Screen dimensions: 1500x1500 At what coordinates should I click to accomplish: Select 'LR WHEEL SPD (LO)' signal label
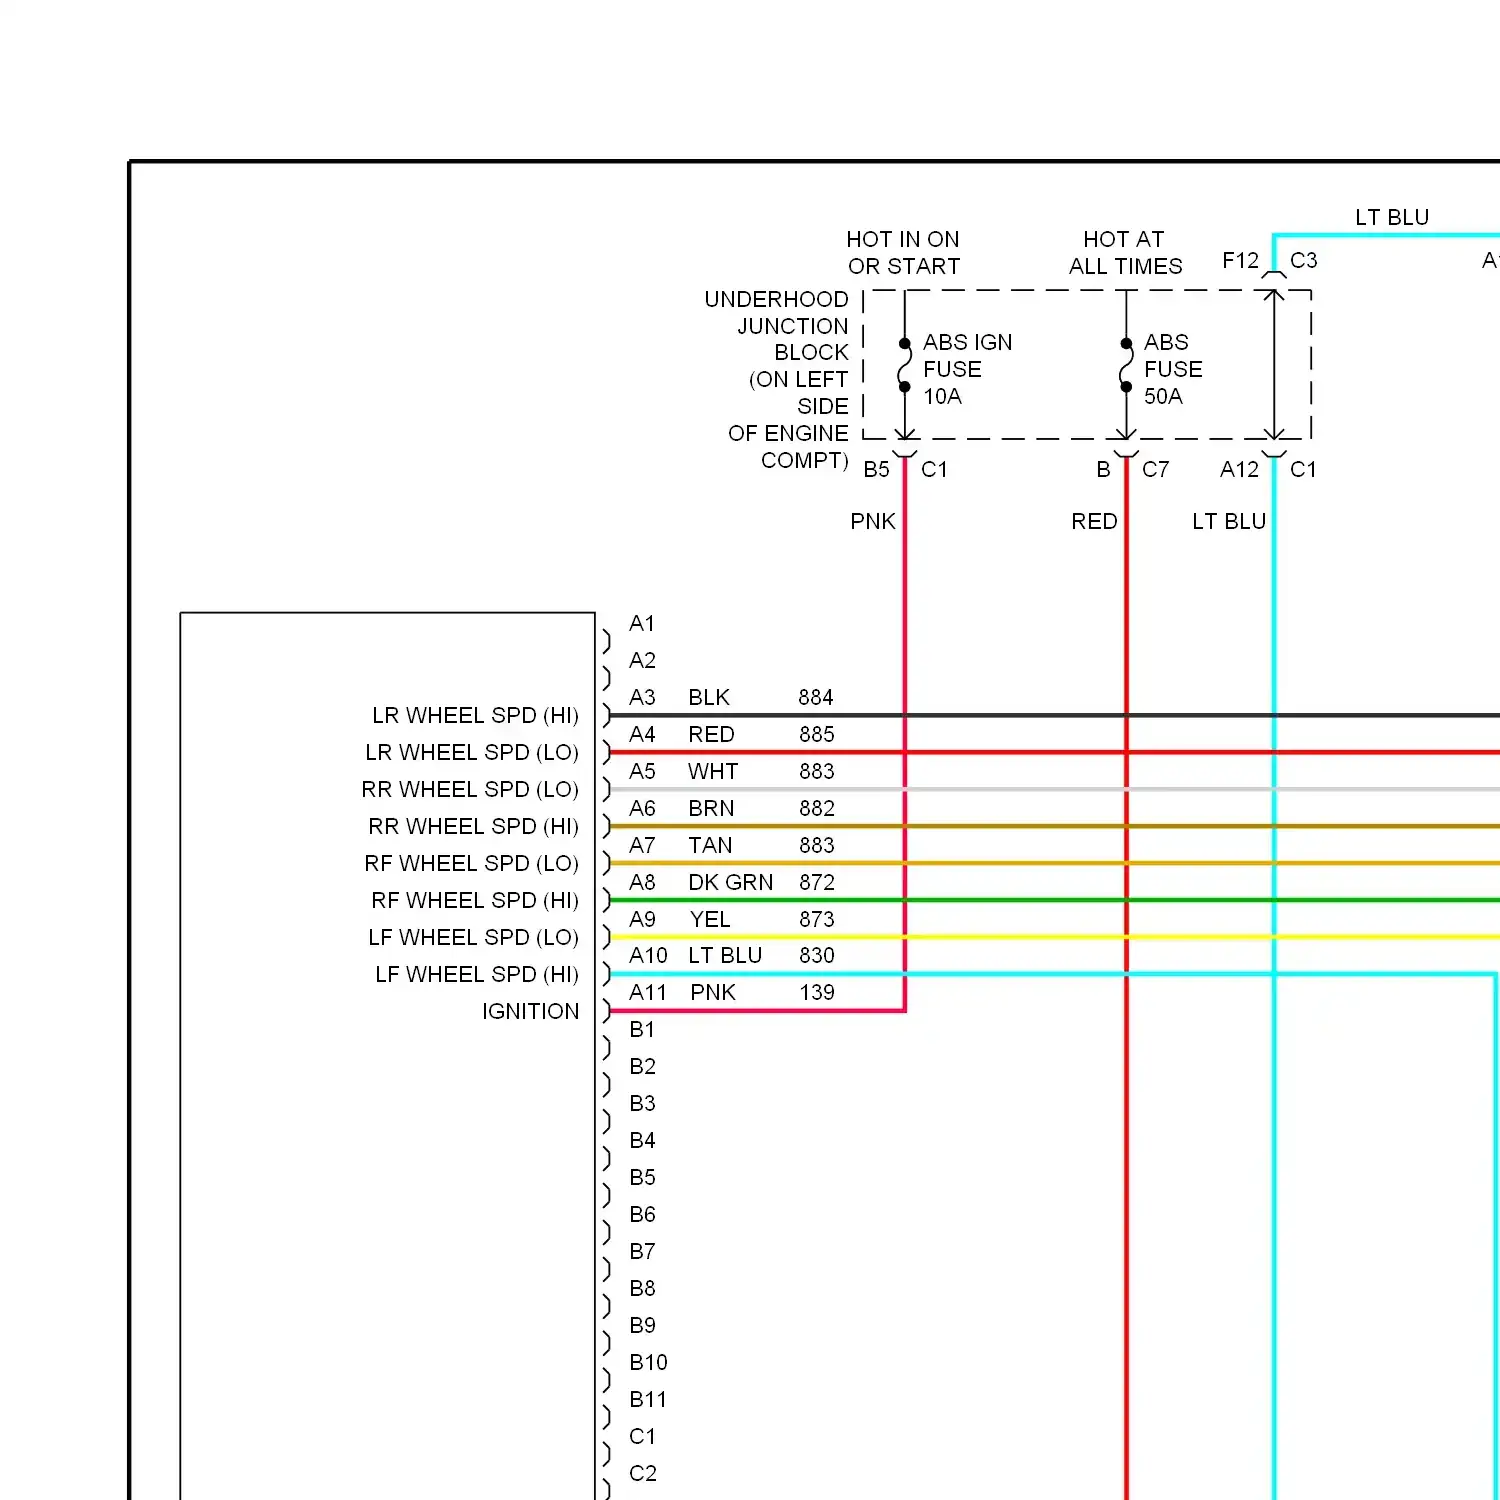(x=472, y=753)
